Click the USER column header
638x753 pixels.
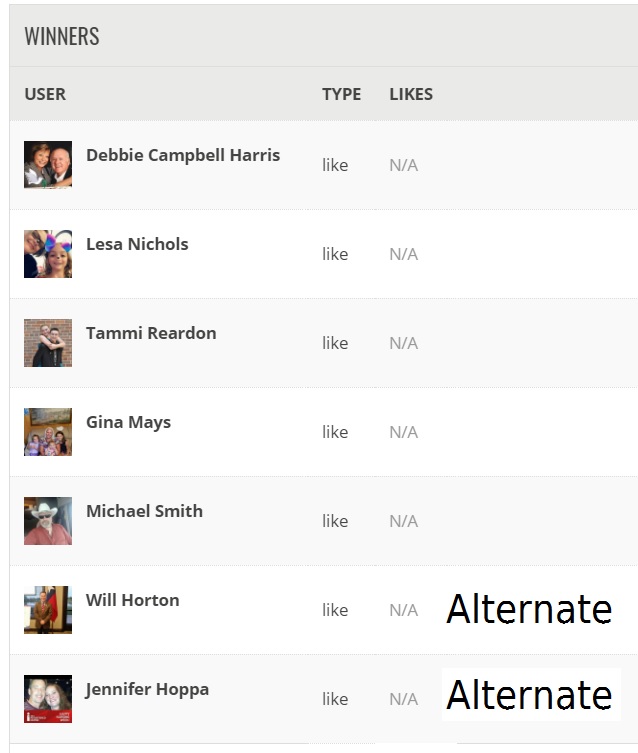tap(45, 94)
